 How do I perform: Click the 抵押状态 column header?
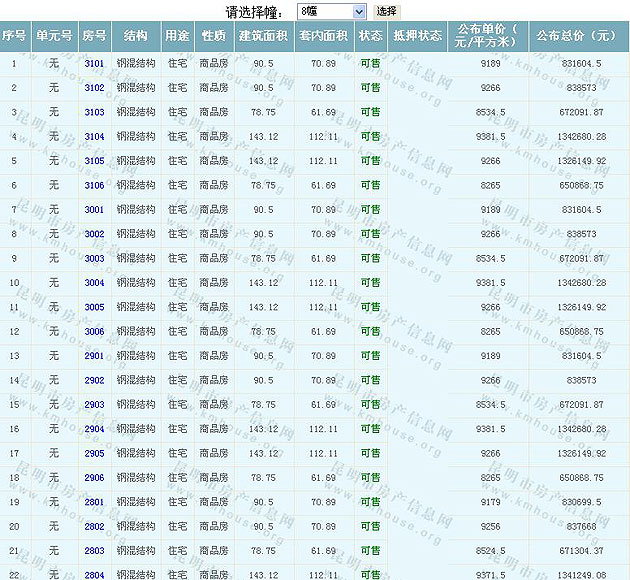pos(417,36)
